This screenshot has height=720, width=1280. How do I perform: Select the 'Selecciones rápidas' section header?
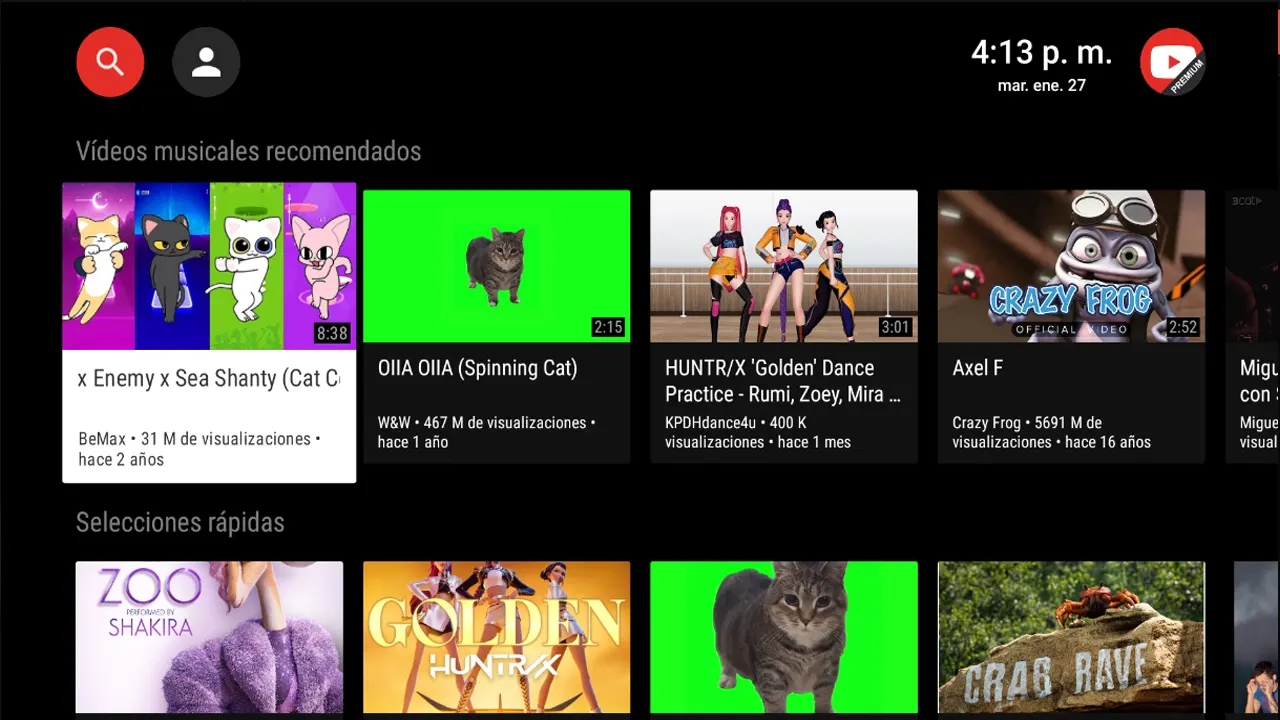pos(180,522)
